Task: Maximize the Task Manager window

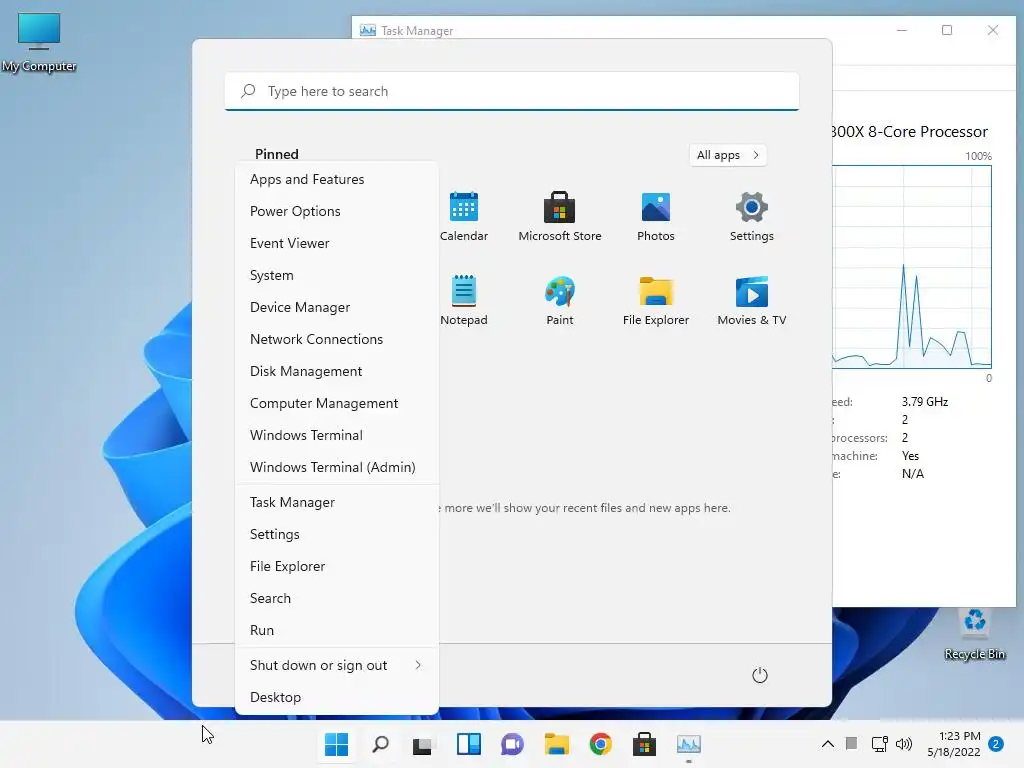Action: [947, 30]
